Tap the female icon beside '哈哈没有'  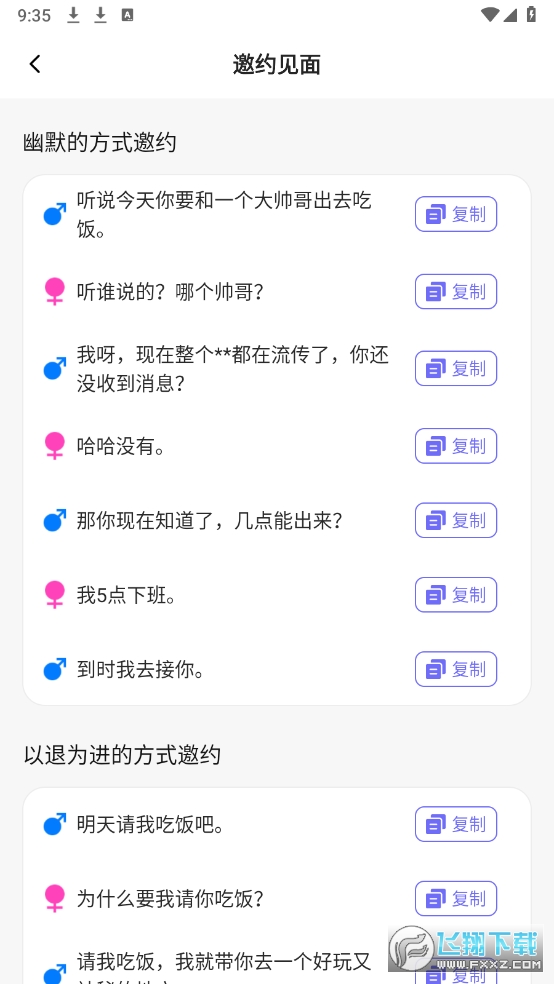point(55,446)
